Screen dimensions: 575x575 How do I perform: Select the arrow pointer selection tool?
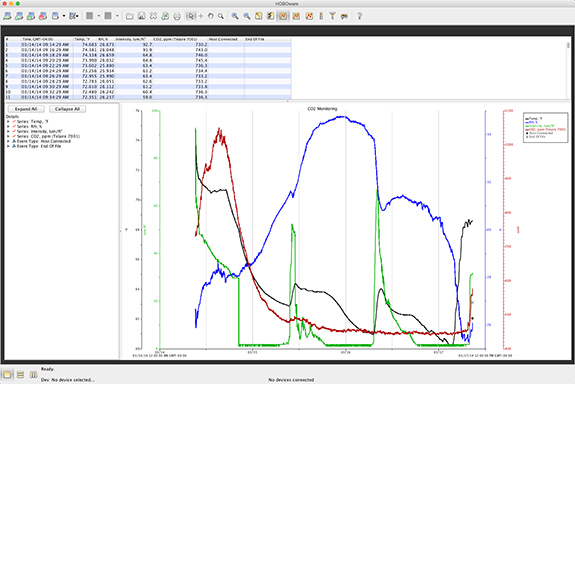[190, 16]
